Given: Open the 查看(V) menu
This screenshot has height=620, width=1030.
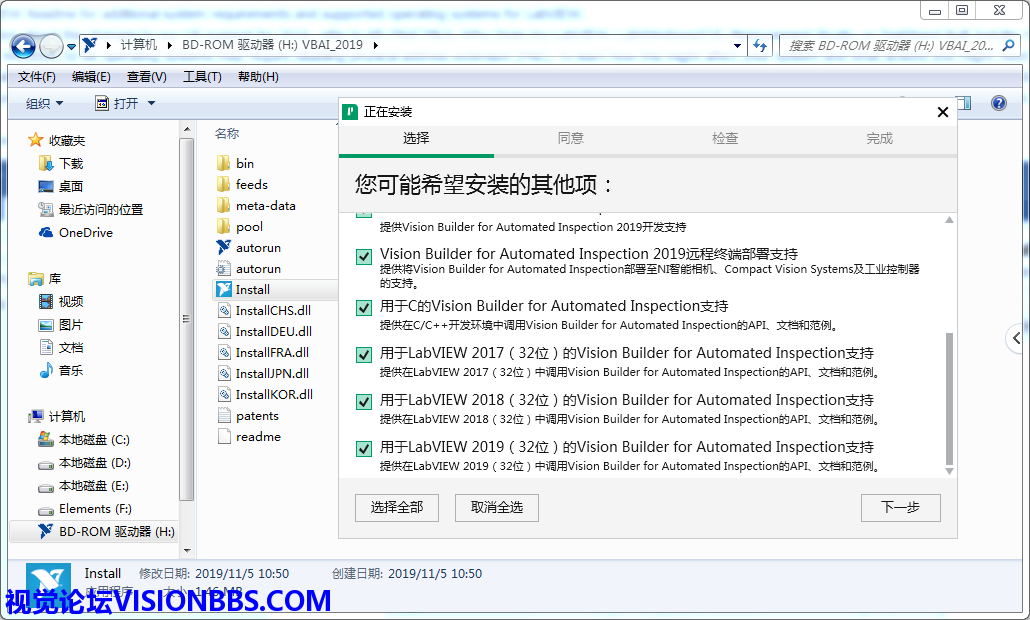Looking at the screenshot, I should (x=146, y=77).
